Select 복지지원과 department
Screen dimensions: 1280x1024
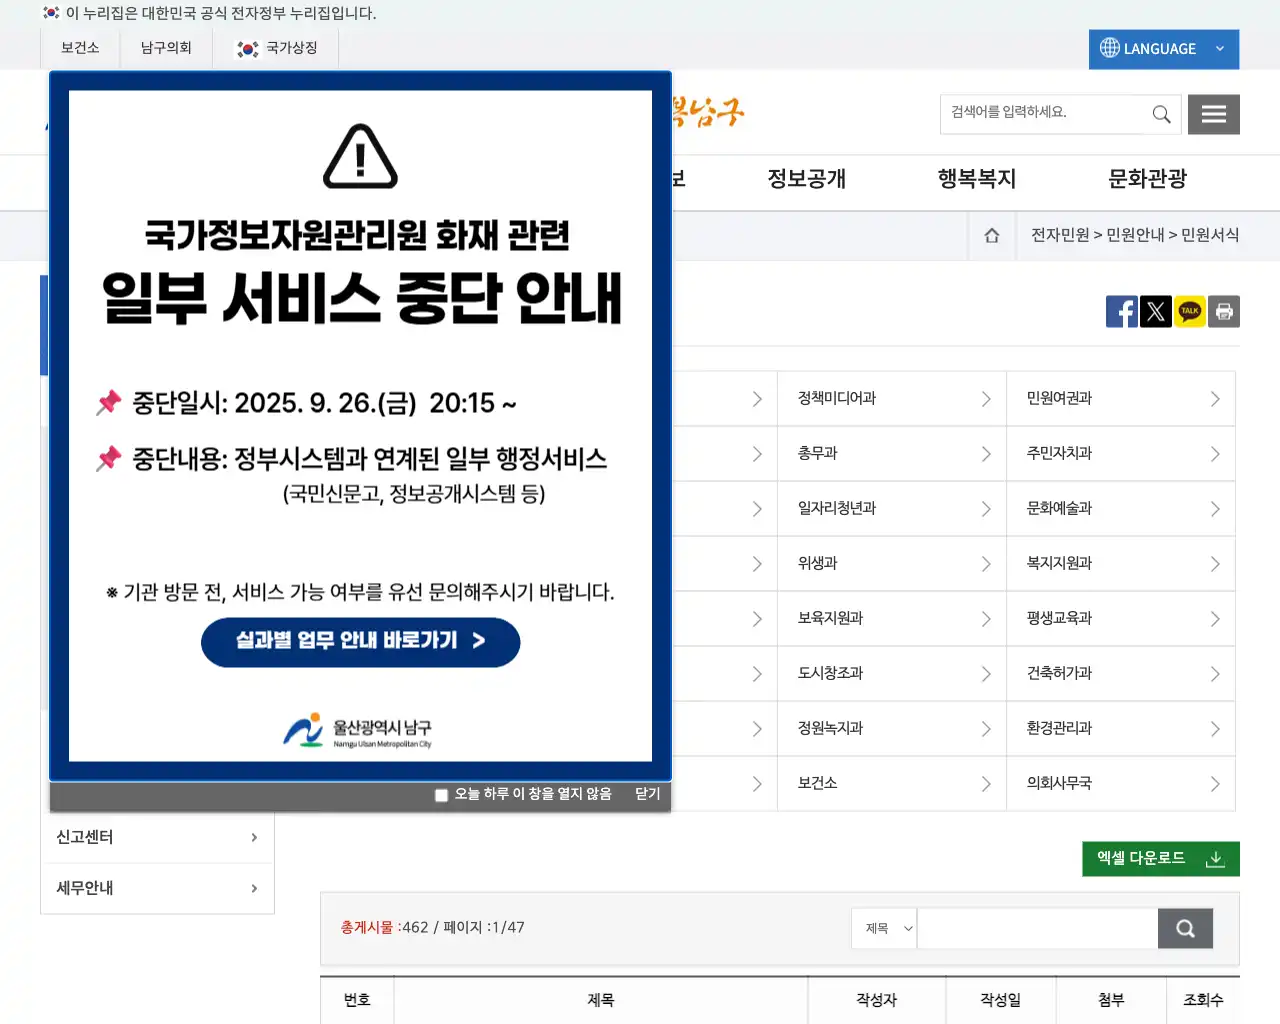coord(1121,563)
